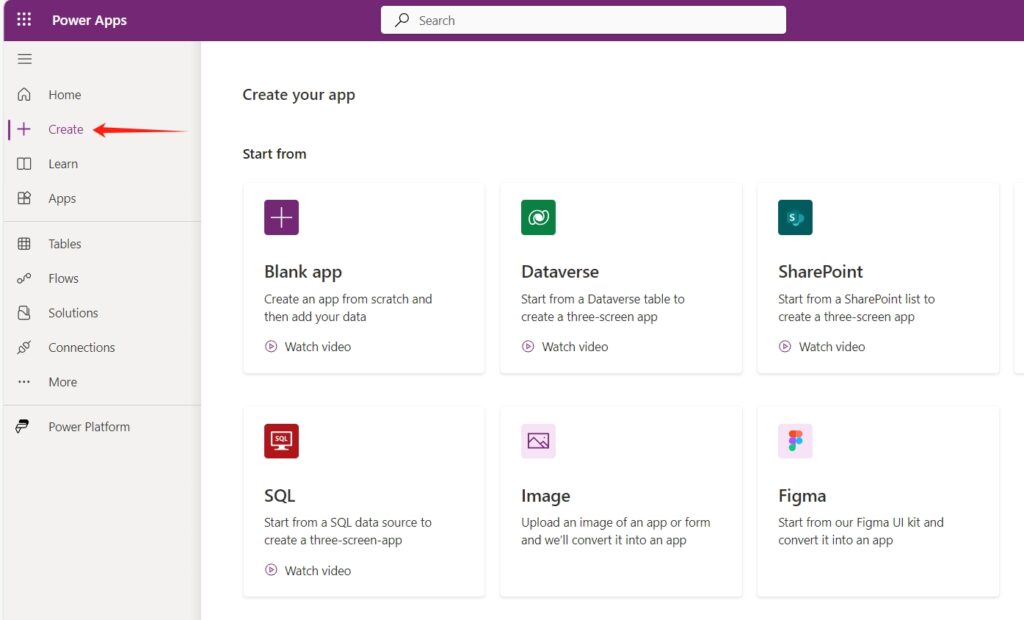
Task: Click the Flows connector icon
Action: click(x=24, y=278)
